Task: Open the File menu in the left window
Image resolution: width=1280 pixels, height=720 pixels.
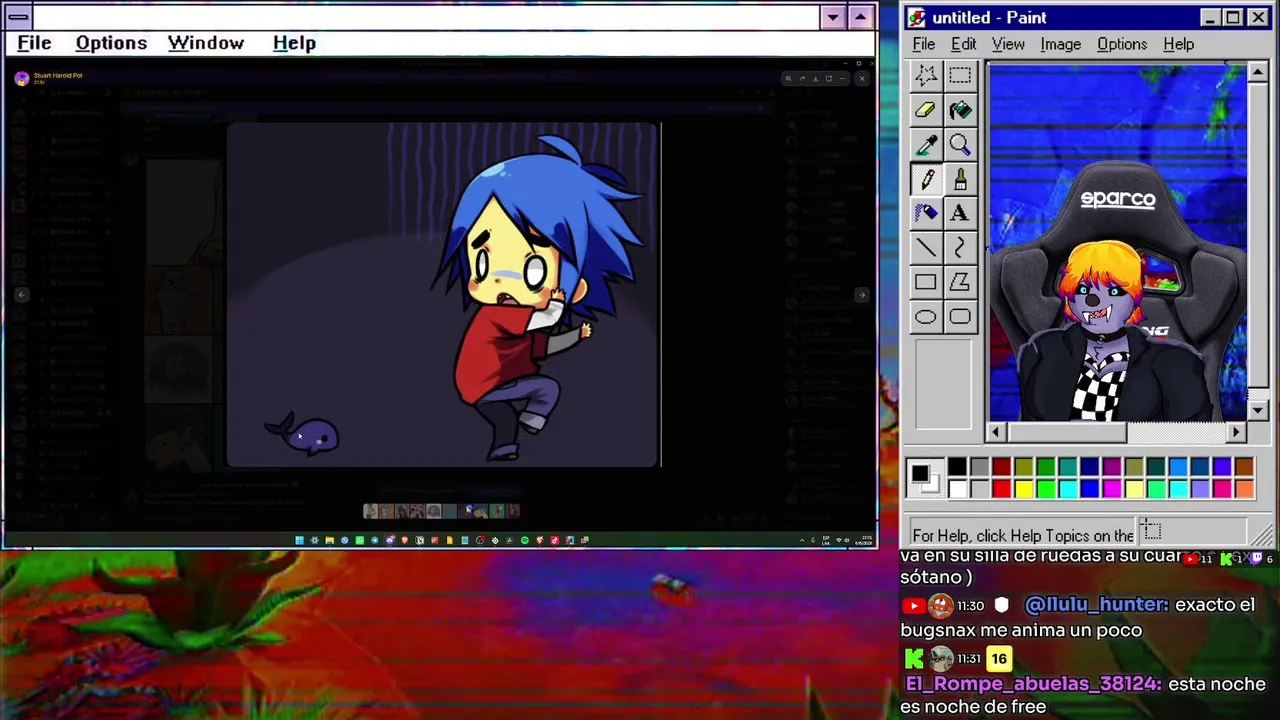Action: coord(34,43)
